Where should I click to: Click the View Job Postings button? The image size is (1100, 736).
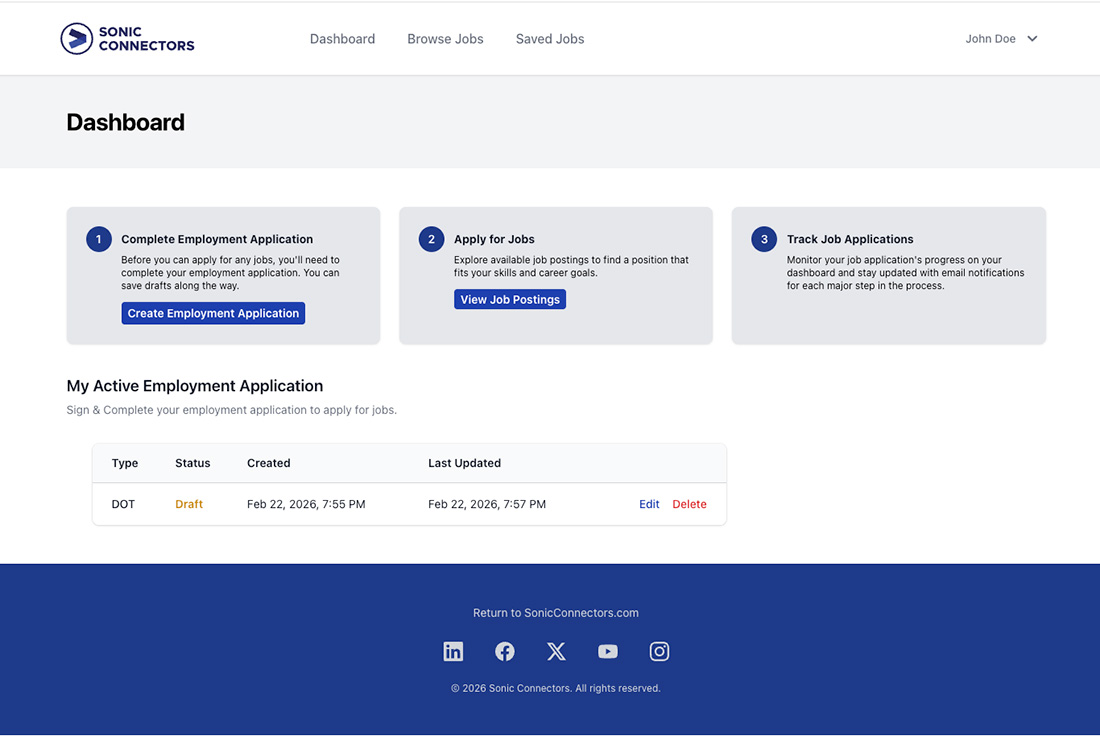coord(510,300)
